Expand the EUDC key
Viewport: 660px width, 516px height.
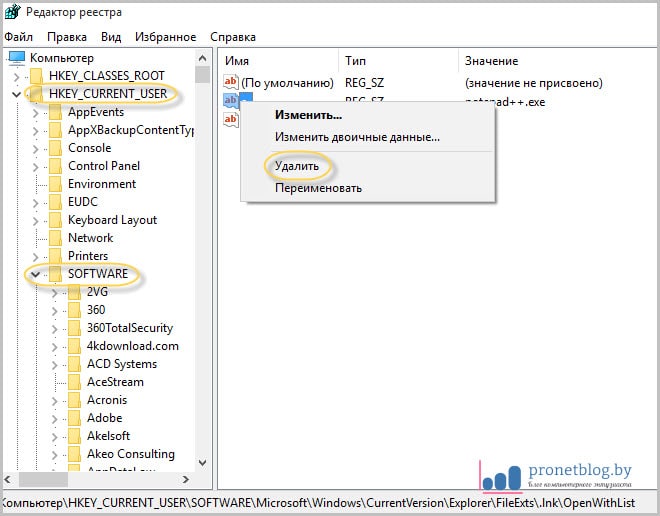click(x=35, y=203)
